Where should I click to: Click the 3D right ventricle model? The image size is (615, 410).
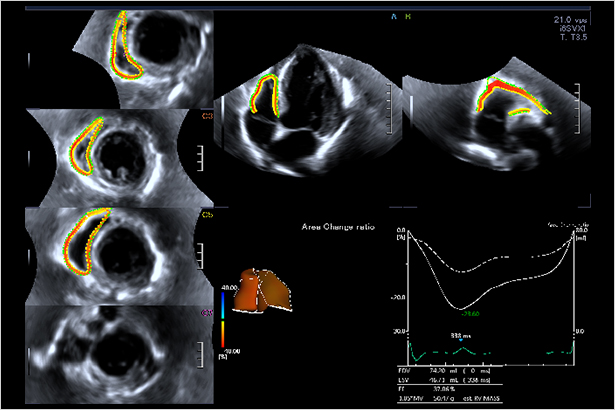pos(270,290)
